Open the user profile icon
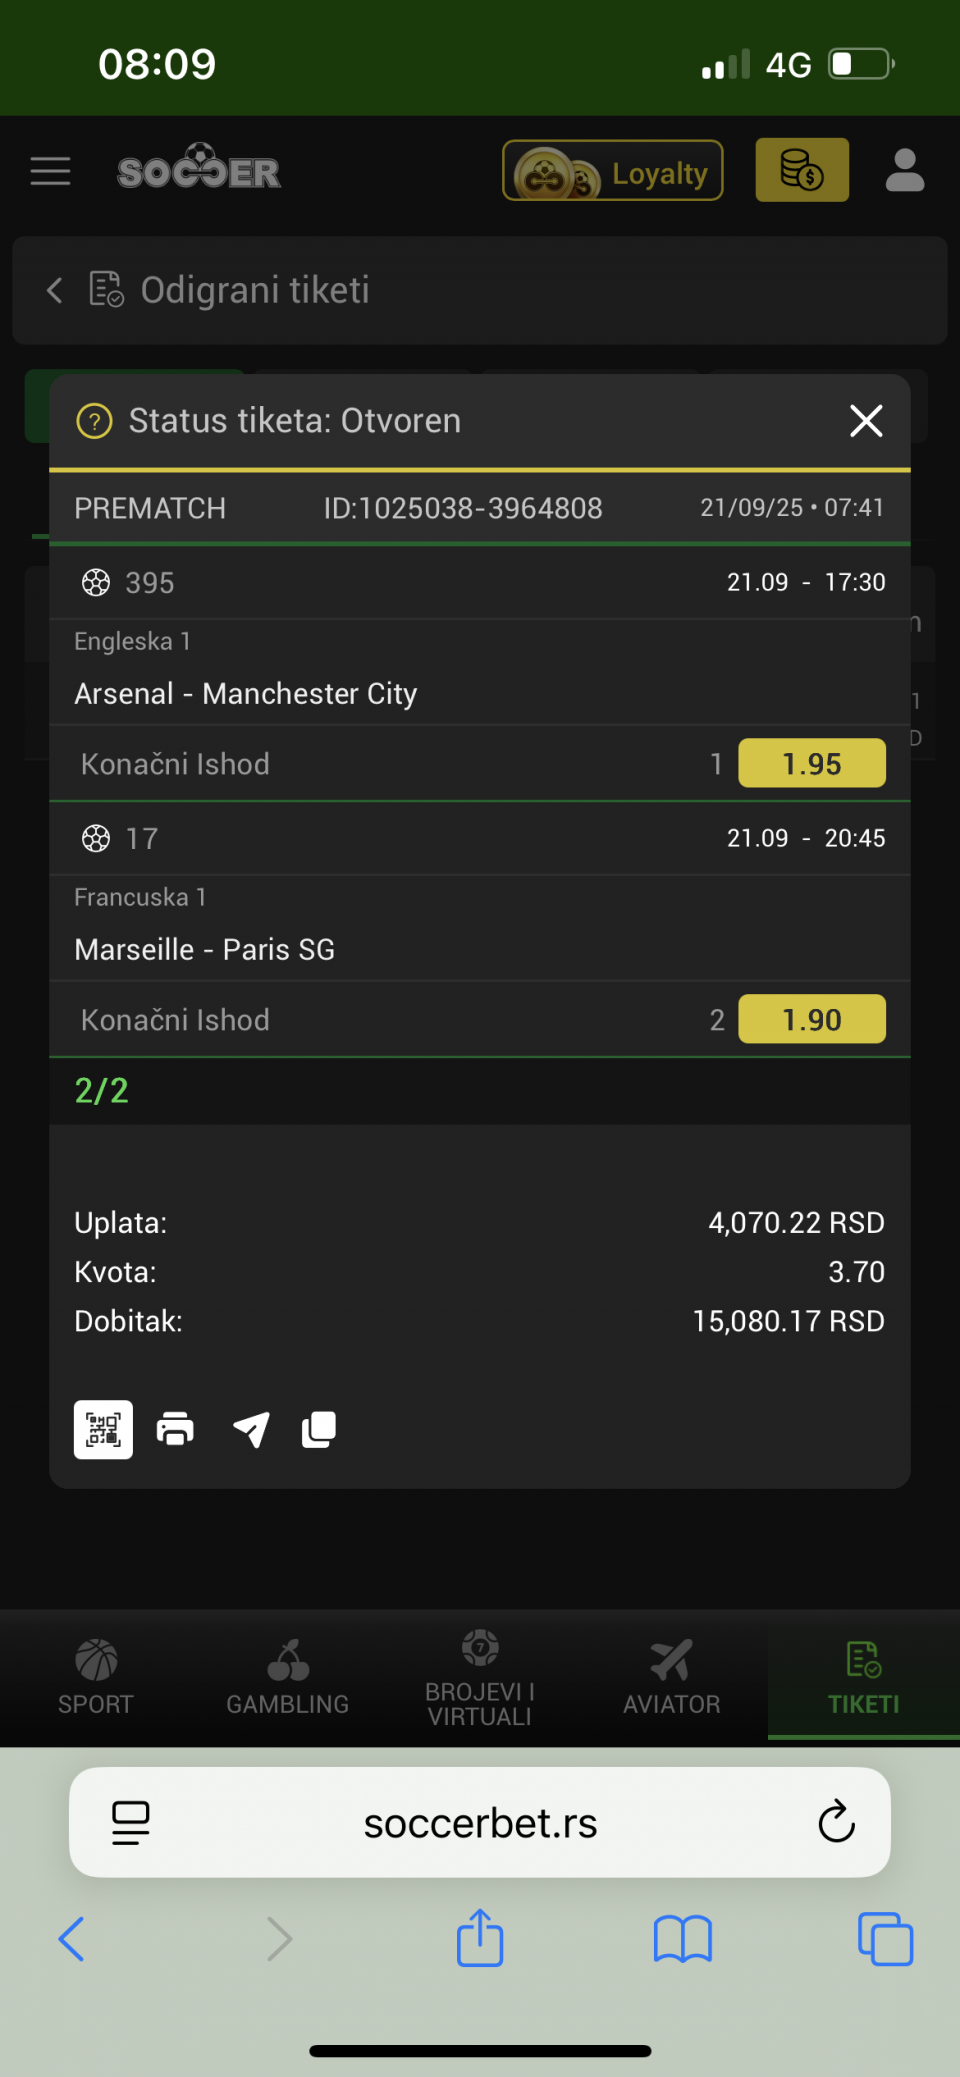Screen dimensions: 960x2077 (x=904, y=171)
